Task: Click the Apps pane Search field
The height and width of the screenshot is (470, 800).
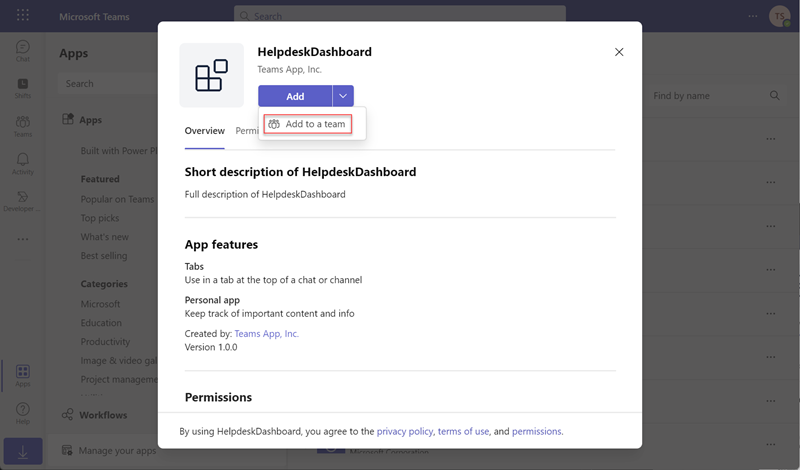Action: [x=108, y=84]
